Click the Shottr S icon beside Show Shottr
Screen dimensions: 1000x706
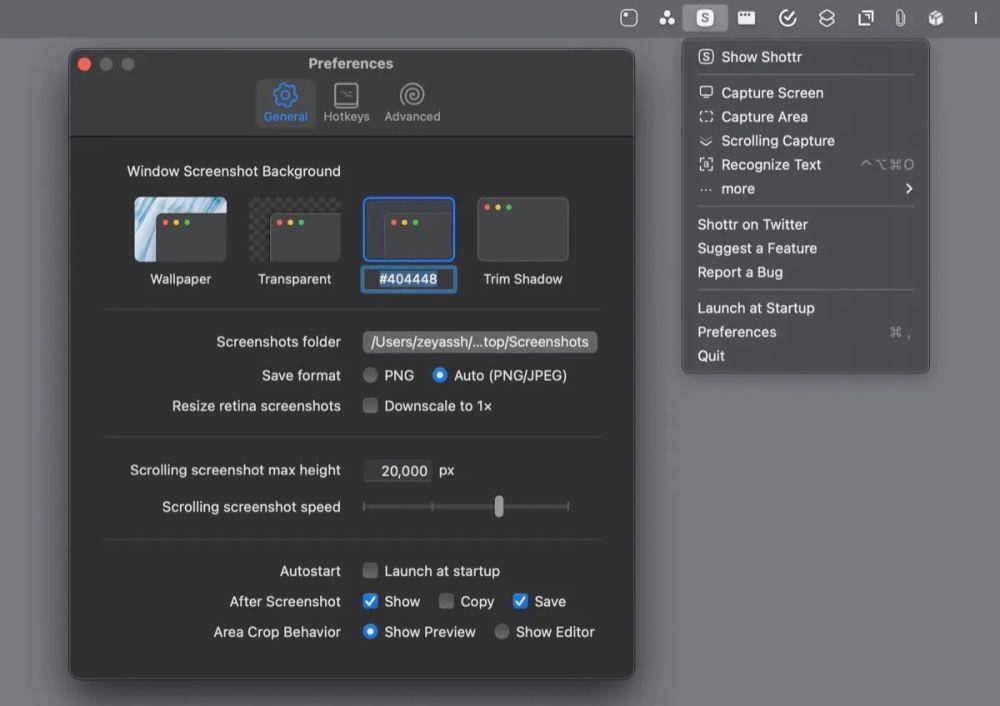tap(706, 57)
